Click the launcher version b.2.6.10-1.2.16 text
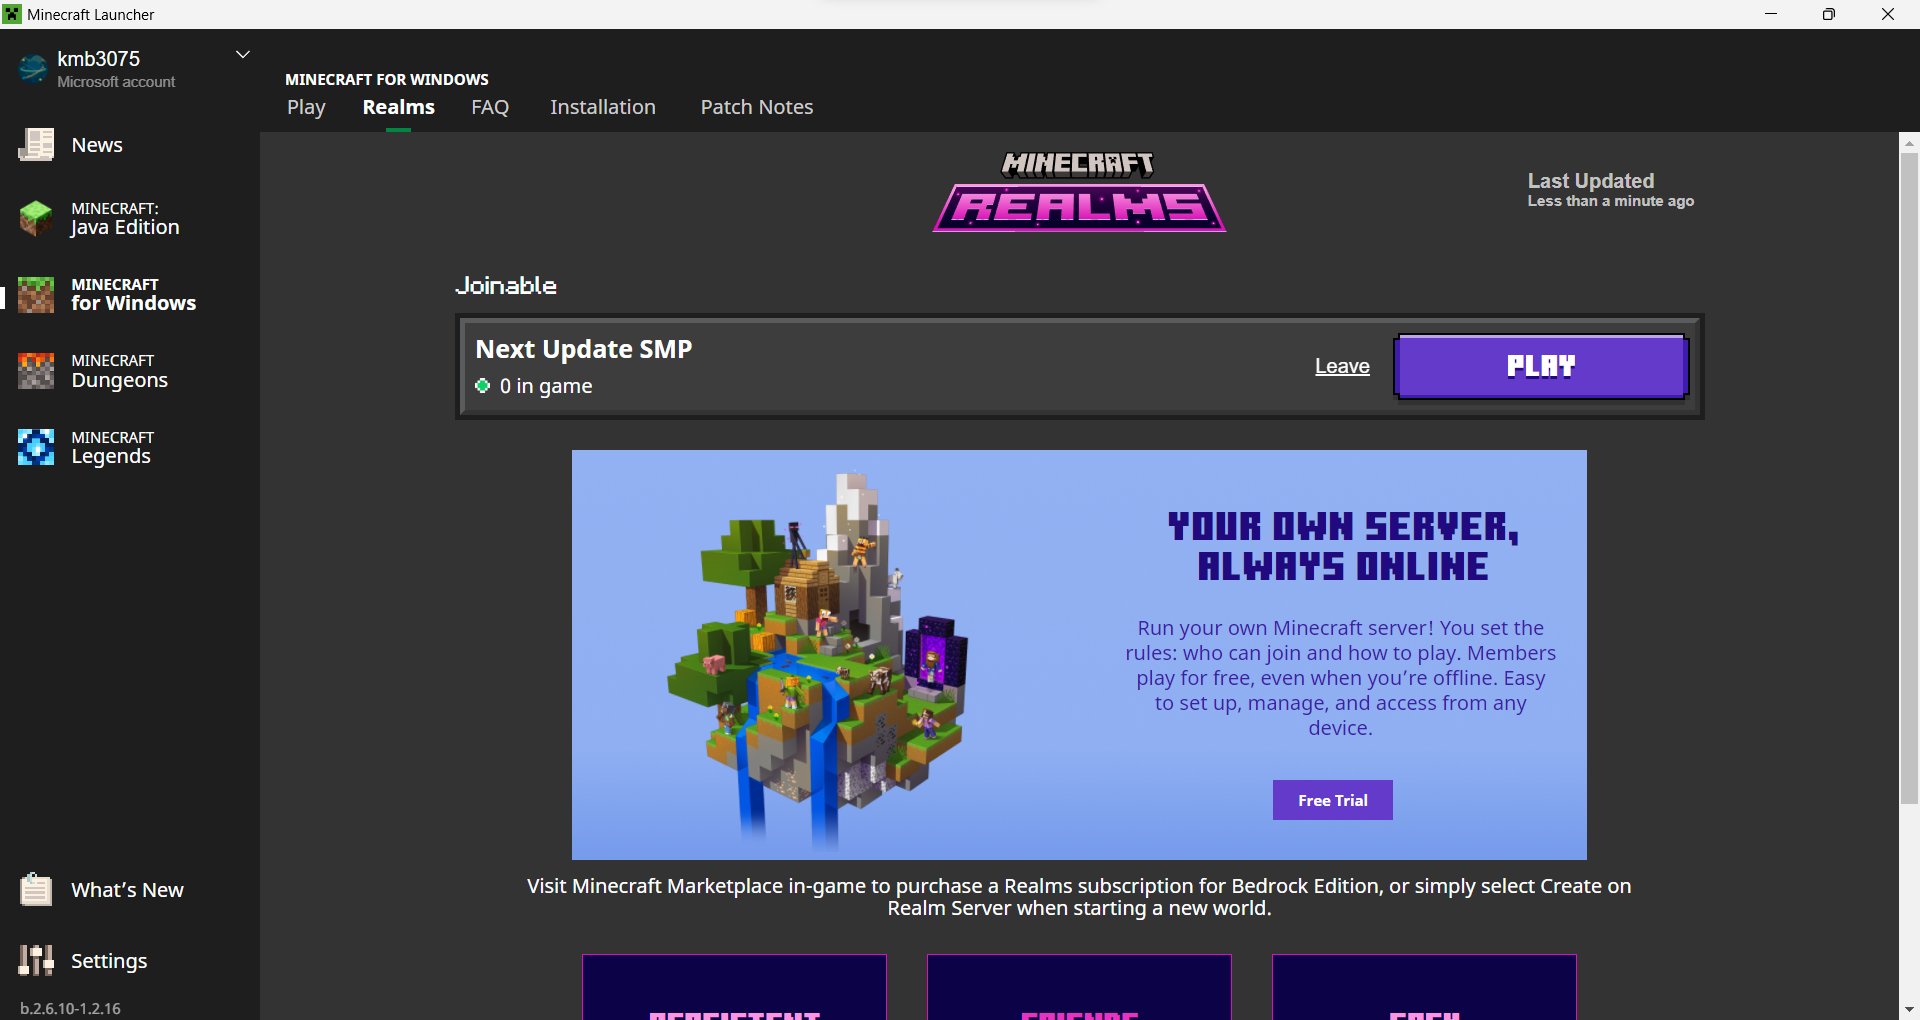 [x=70, y=1008]
